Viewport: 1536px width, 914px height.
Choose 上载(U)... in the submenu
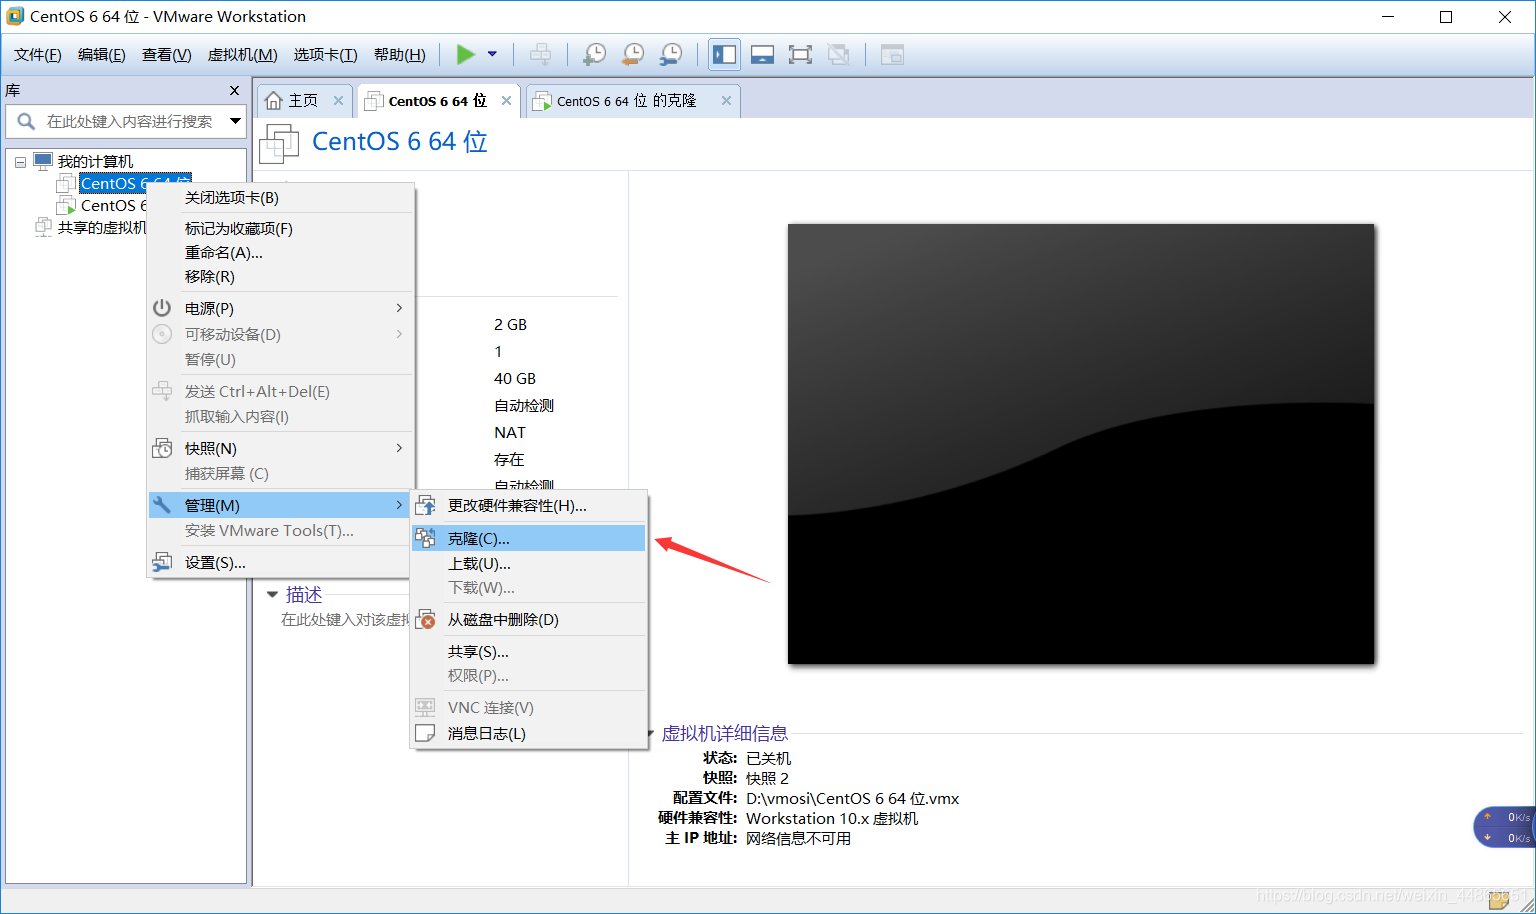(529, 563)
